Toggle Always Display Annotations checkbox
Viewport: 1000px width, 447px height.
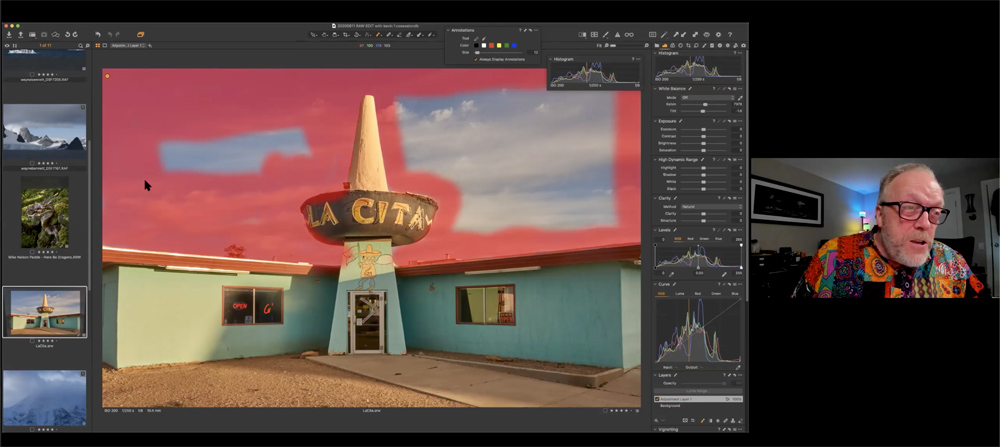pyautogui.click(x=477, y=59)
